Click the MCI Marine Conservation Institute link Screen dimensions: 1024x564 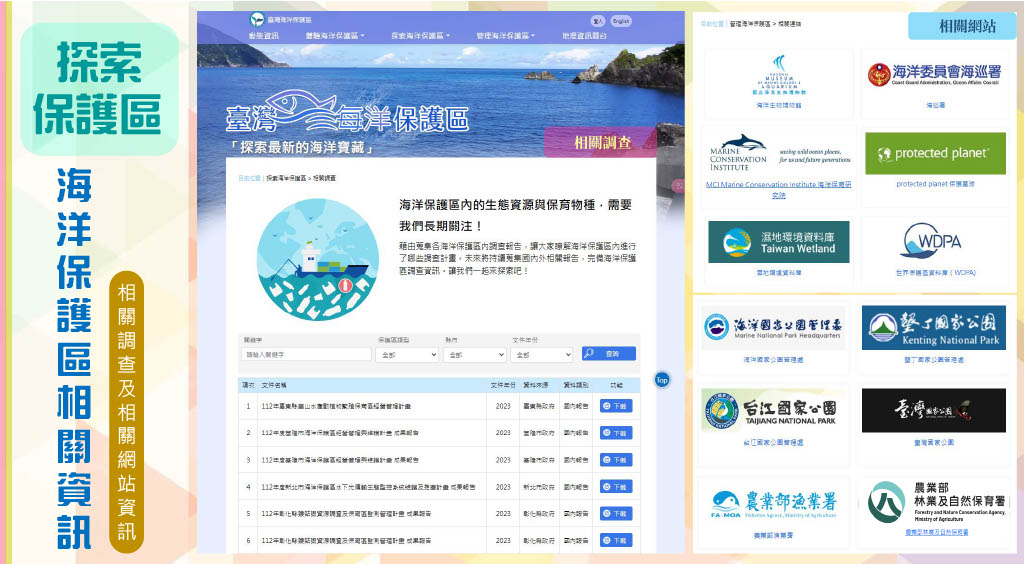(x=778, y=189)
